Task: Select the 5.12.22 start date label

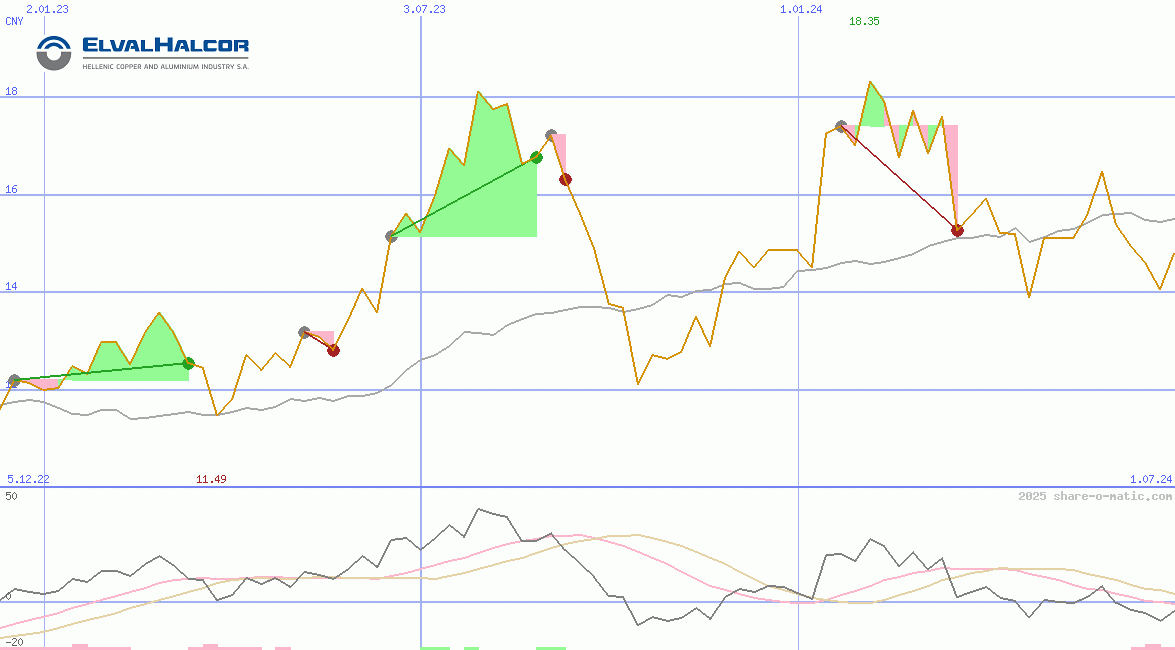Action: (28, 479)
